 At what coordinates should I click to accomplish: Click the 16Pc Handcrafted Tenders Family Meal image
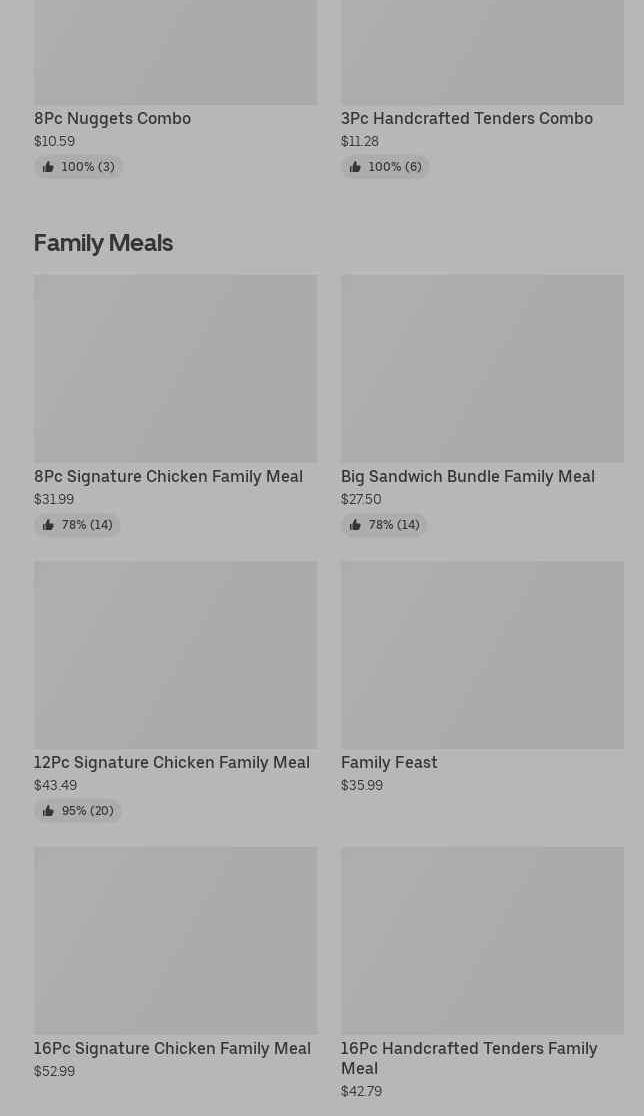click(x=482, y=940)
